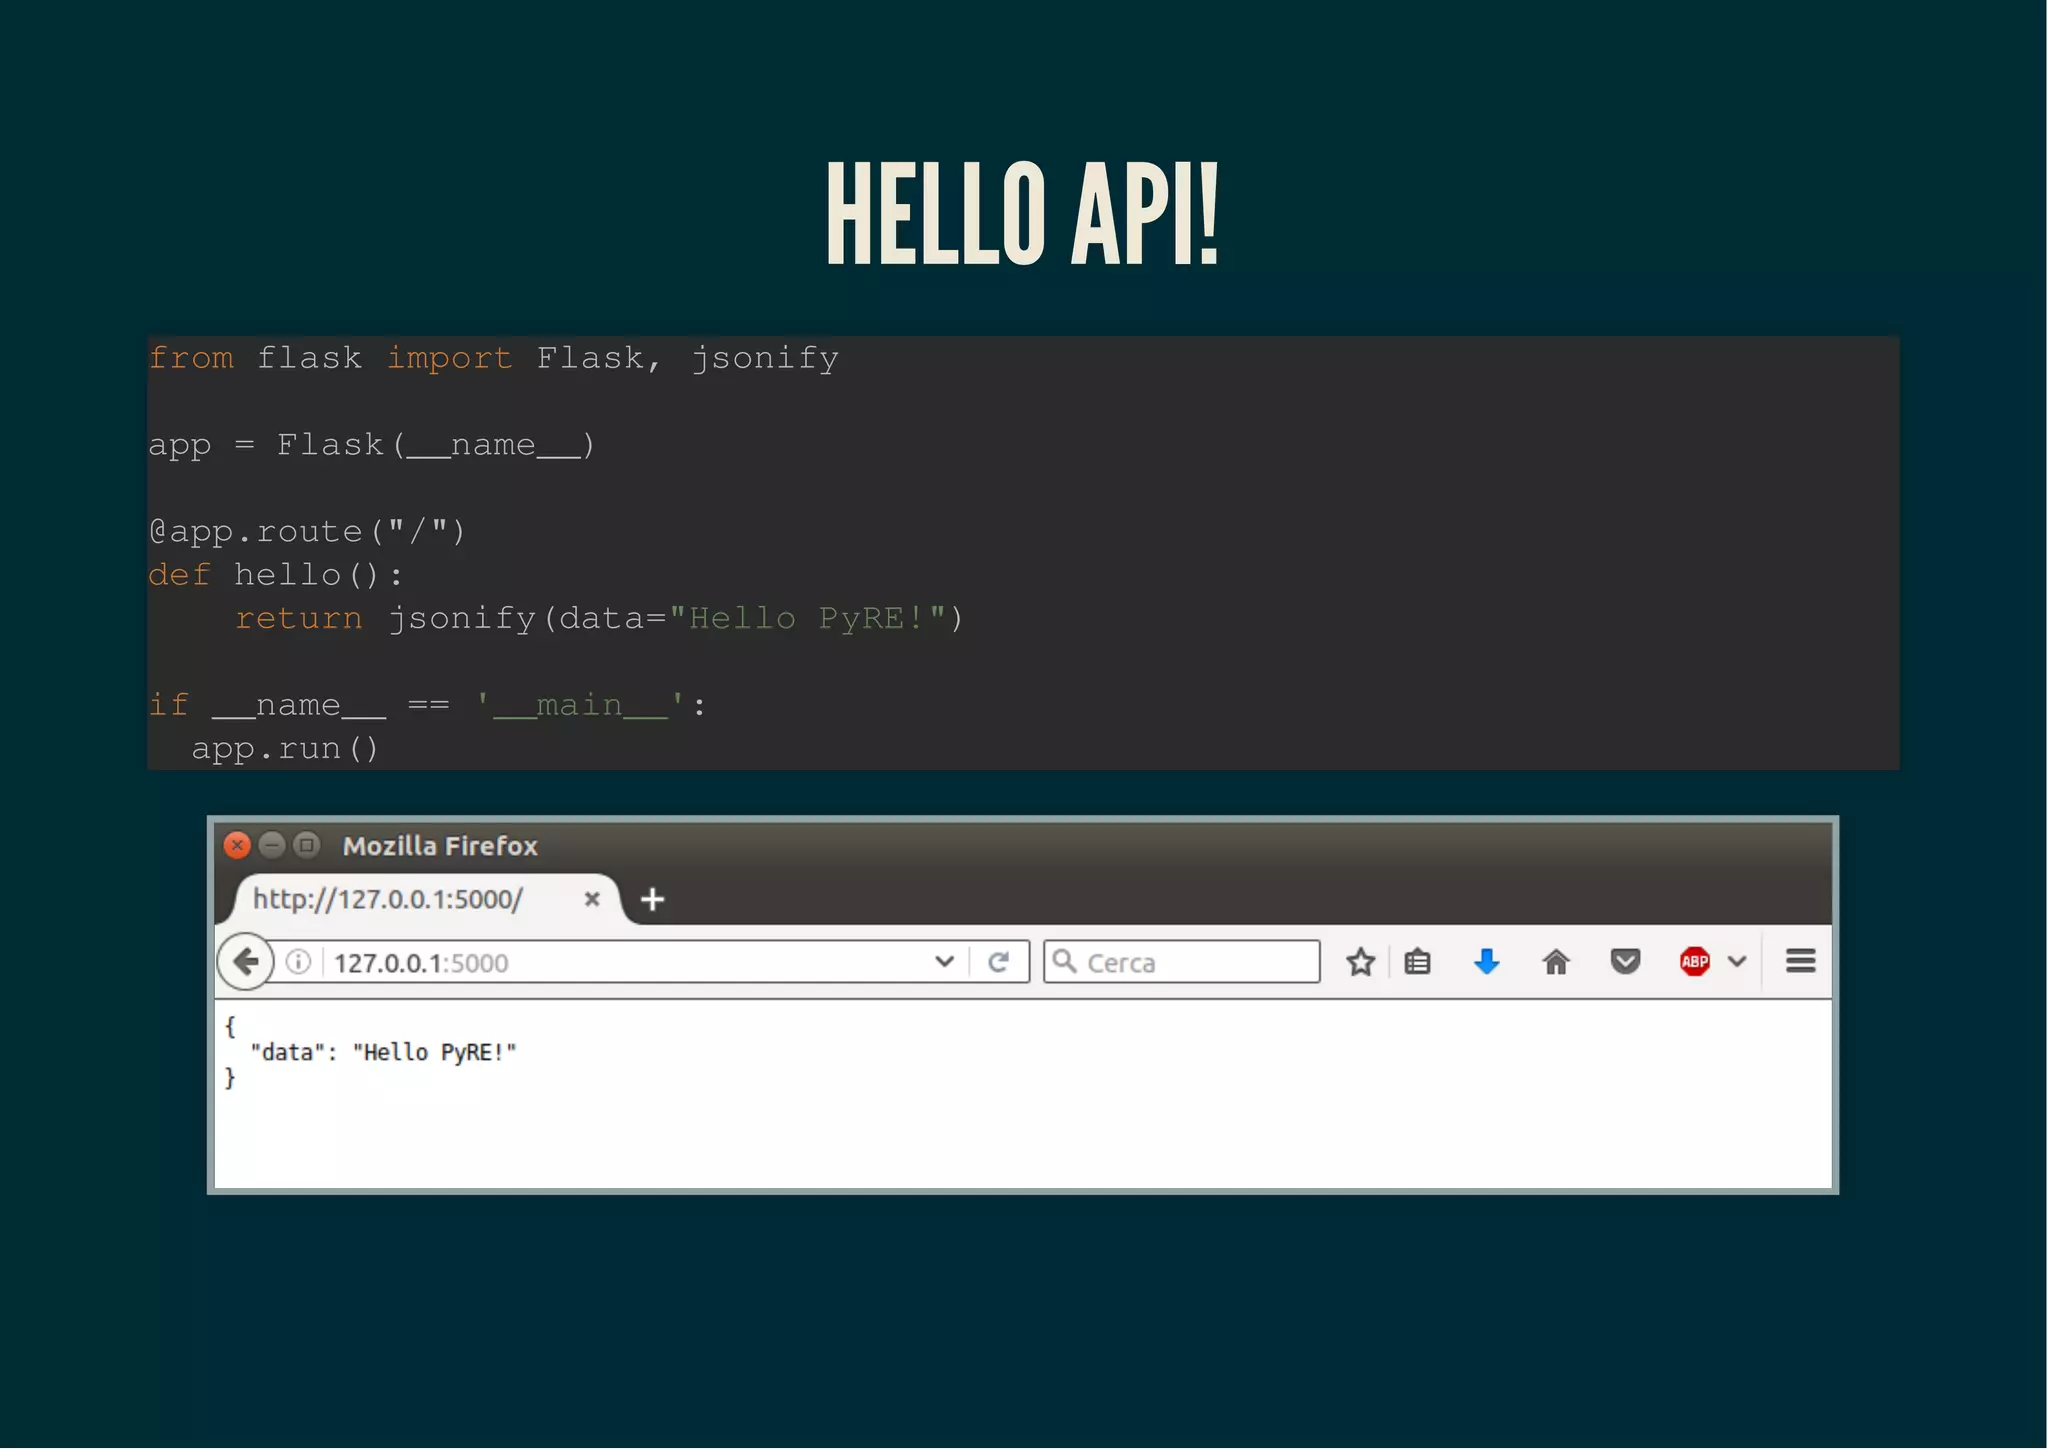
Task: Close the Mozilla Firefox window
Action: click(237, 846)
